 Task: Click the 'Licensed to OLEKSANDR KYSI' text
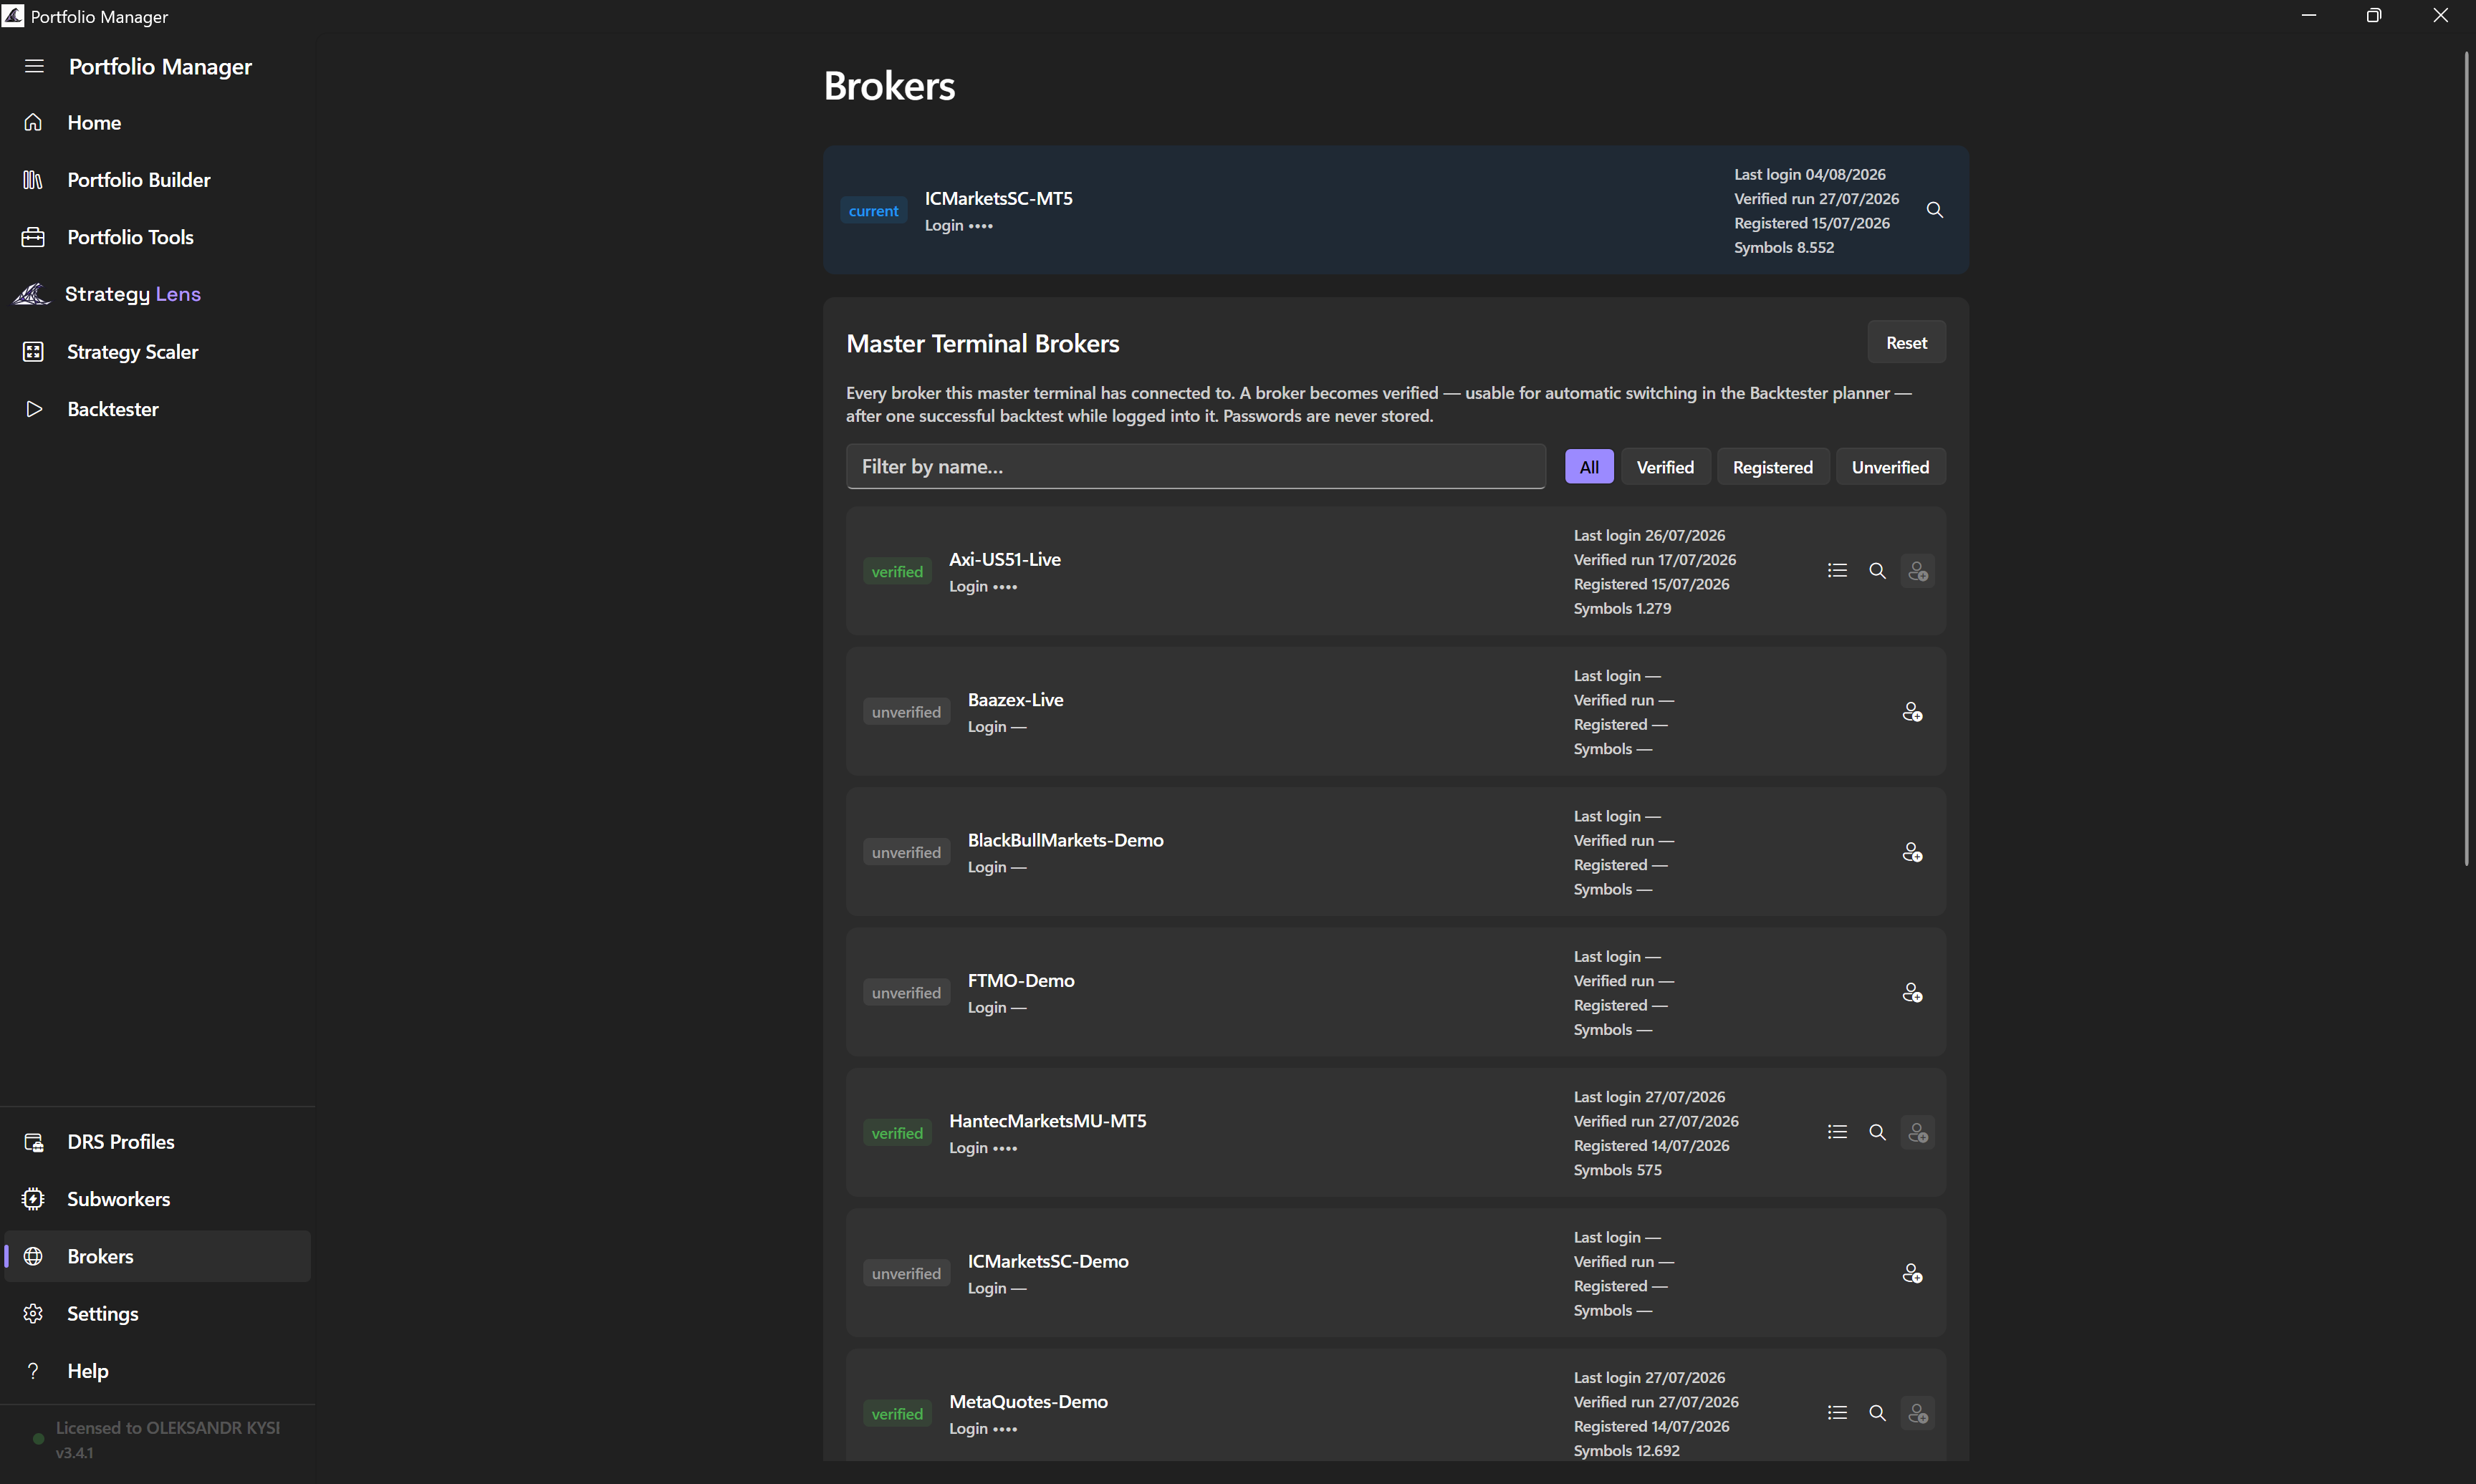168,1428
